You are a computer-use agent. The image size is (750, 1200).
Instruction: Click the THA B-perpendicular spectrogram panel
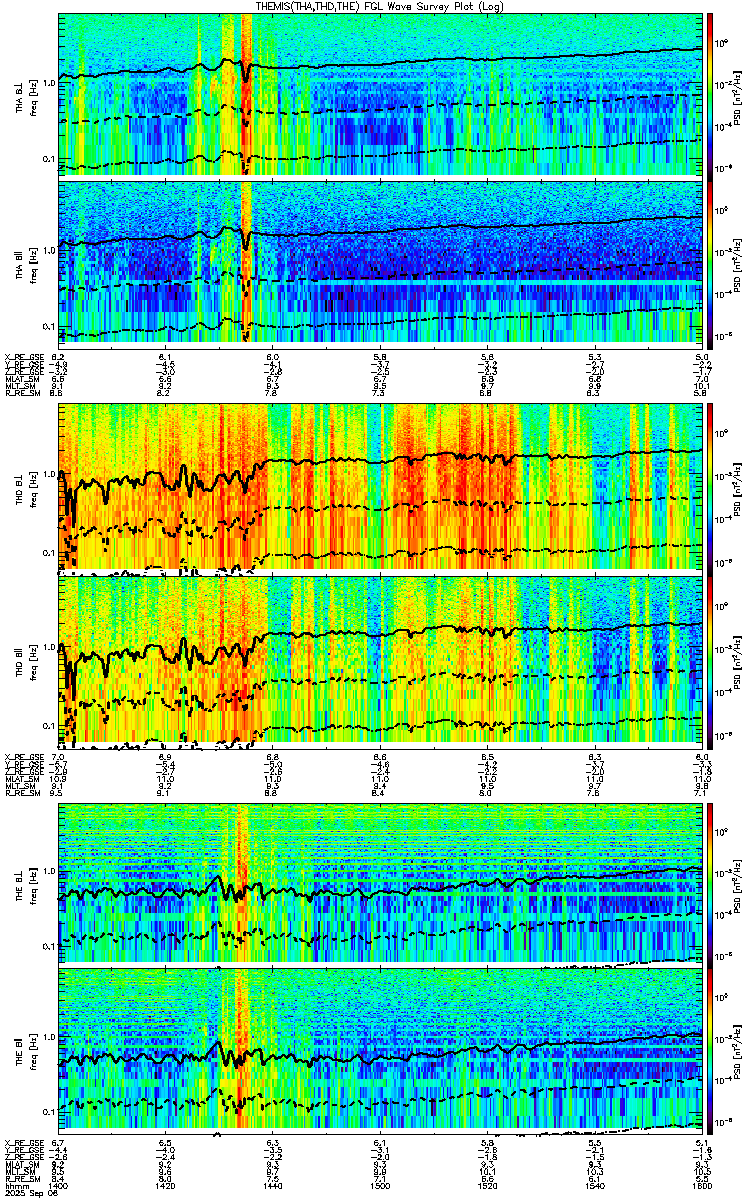(380, 95)
